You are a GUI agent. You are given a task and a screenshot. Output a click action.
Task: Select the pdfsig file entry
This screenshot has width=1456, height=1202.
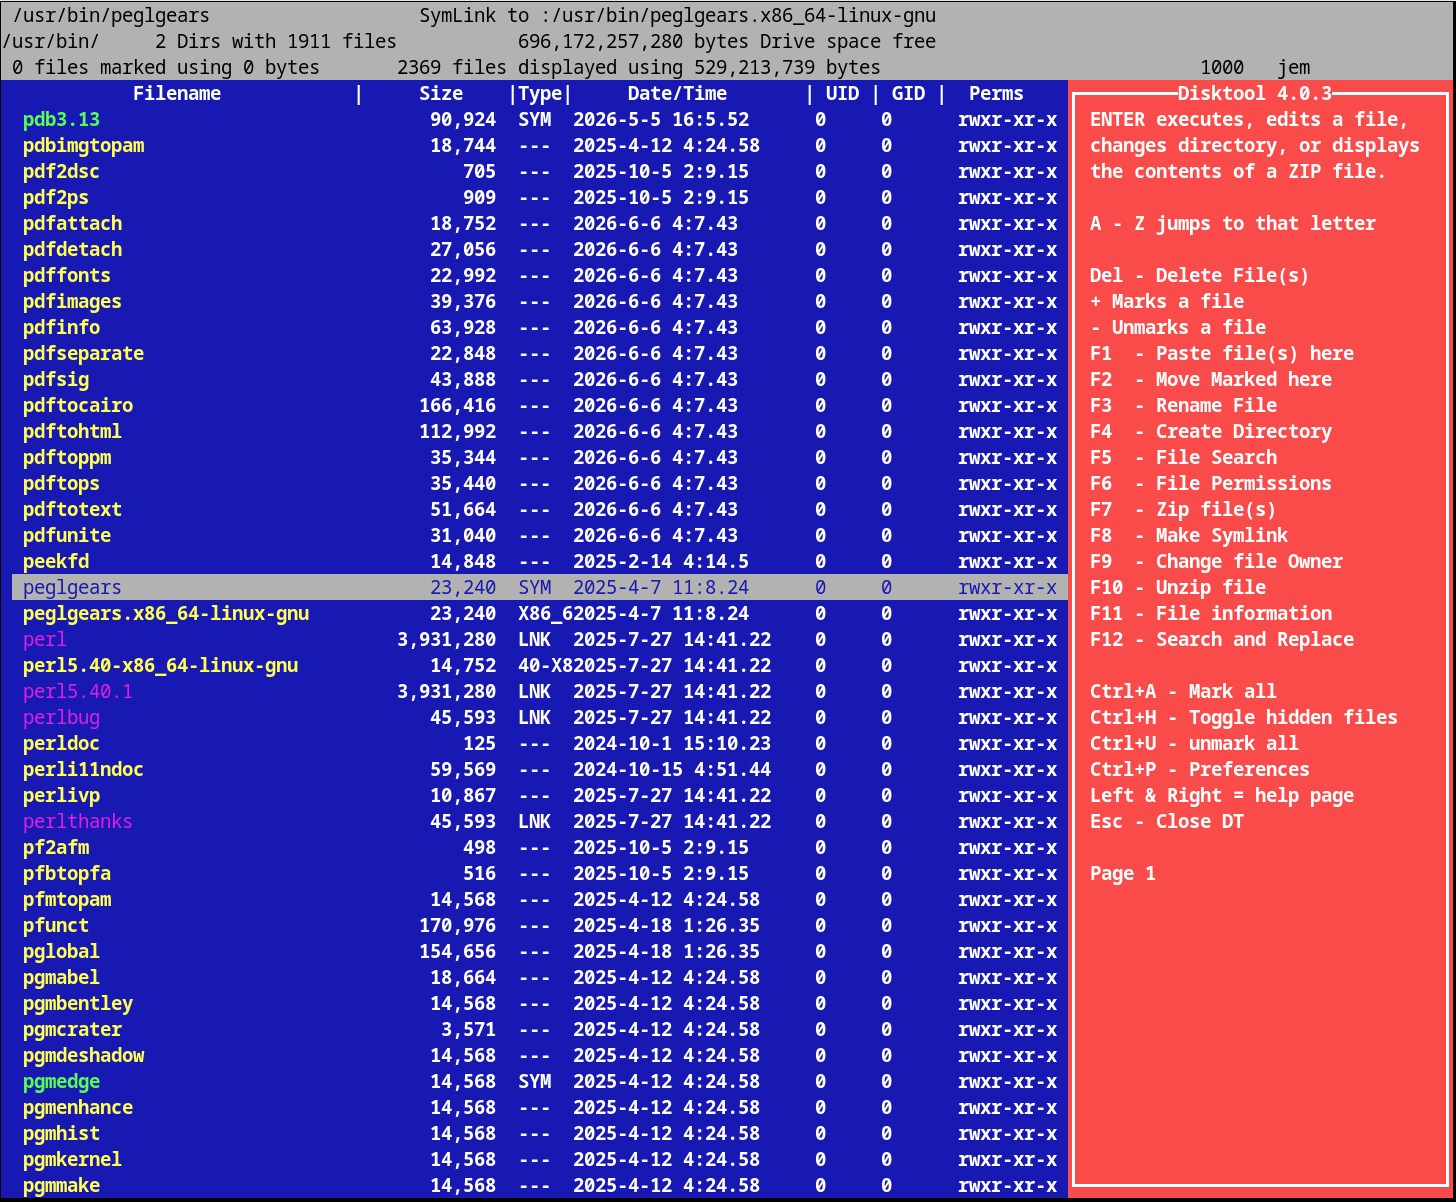pyautogui.click(x=56, y=380)
